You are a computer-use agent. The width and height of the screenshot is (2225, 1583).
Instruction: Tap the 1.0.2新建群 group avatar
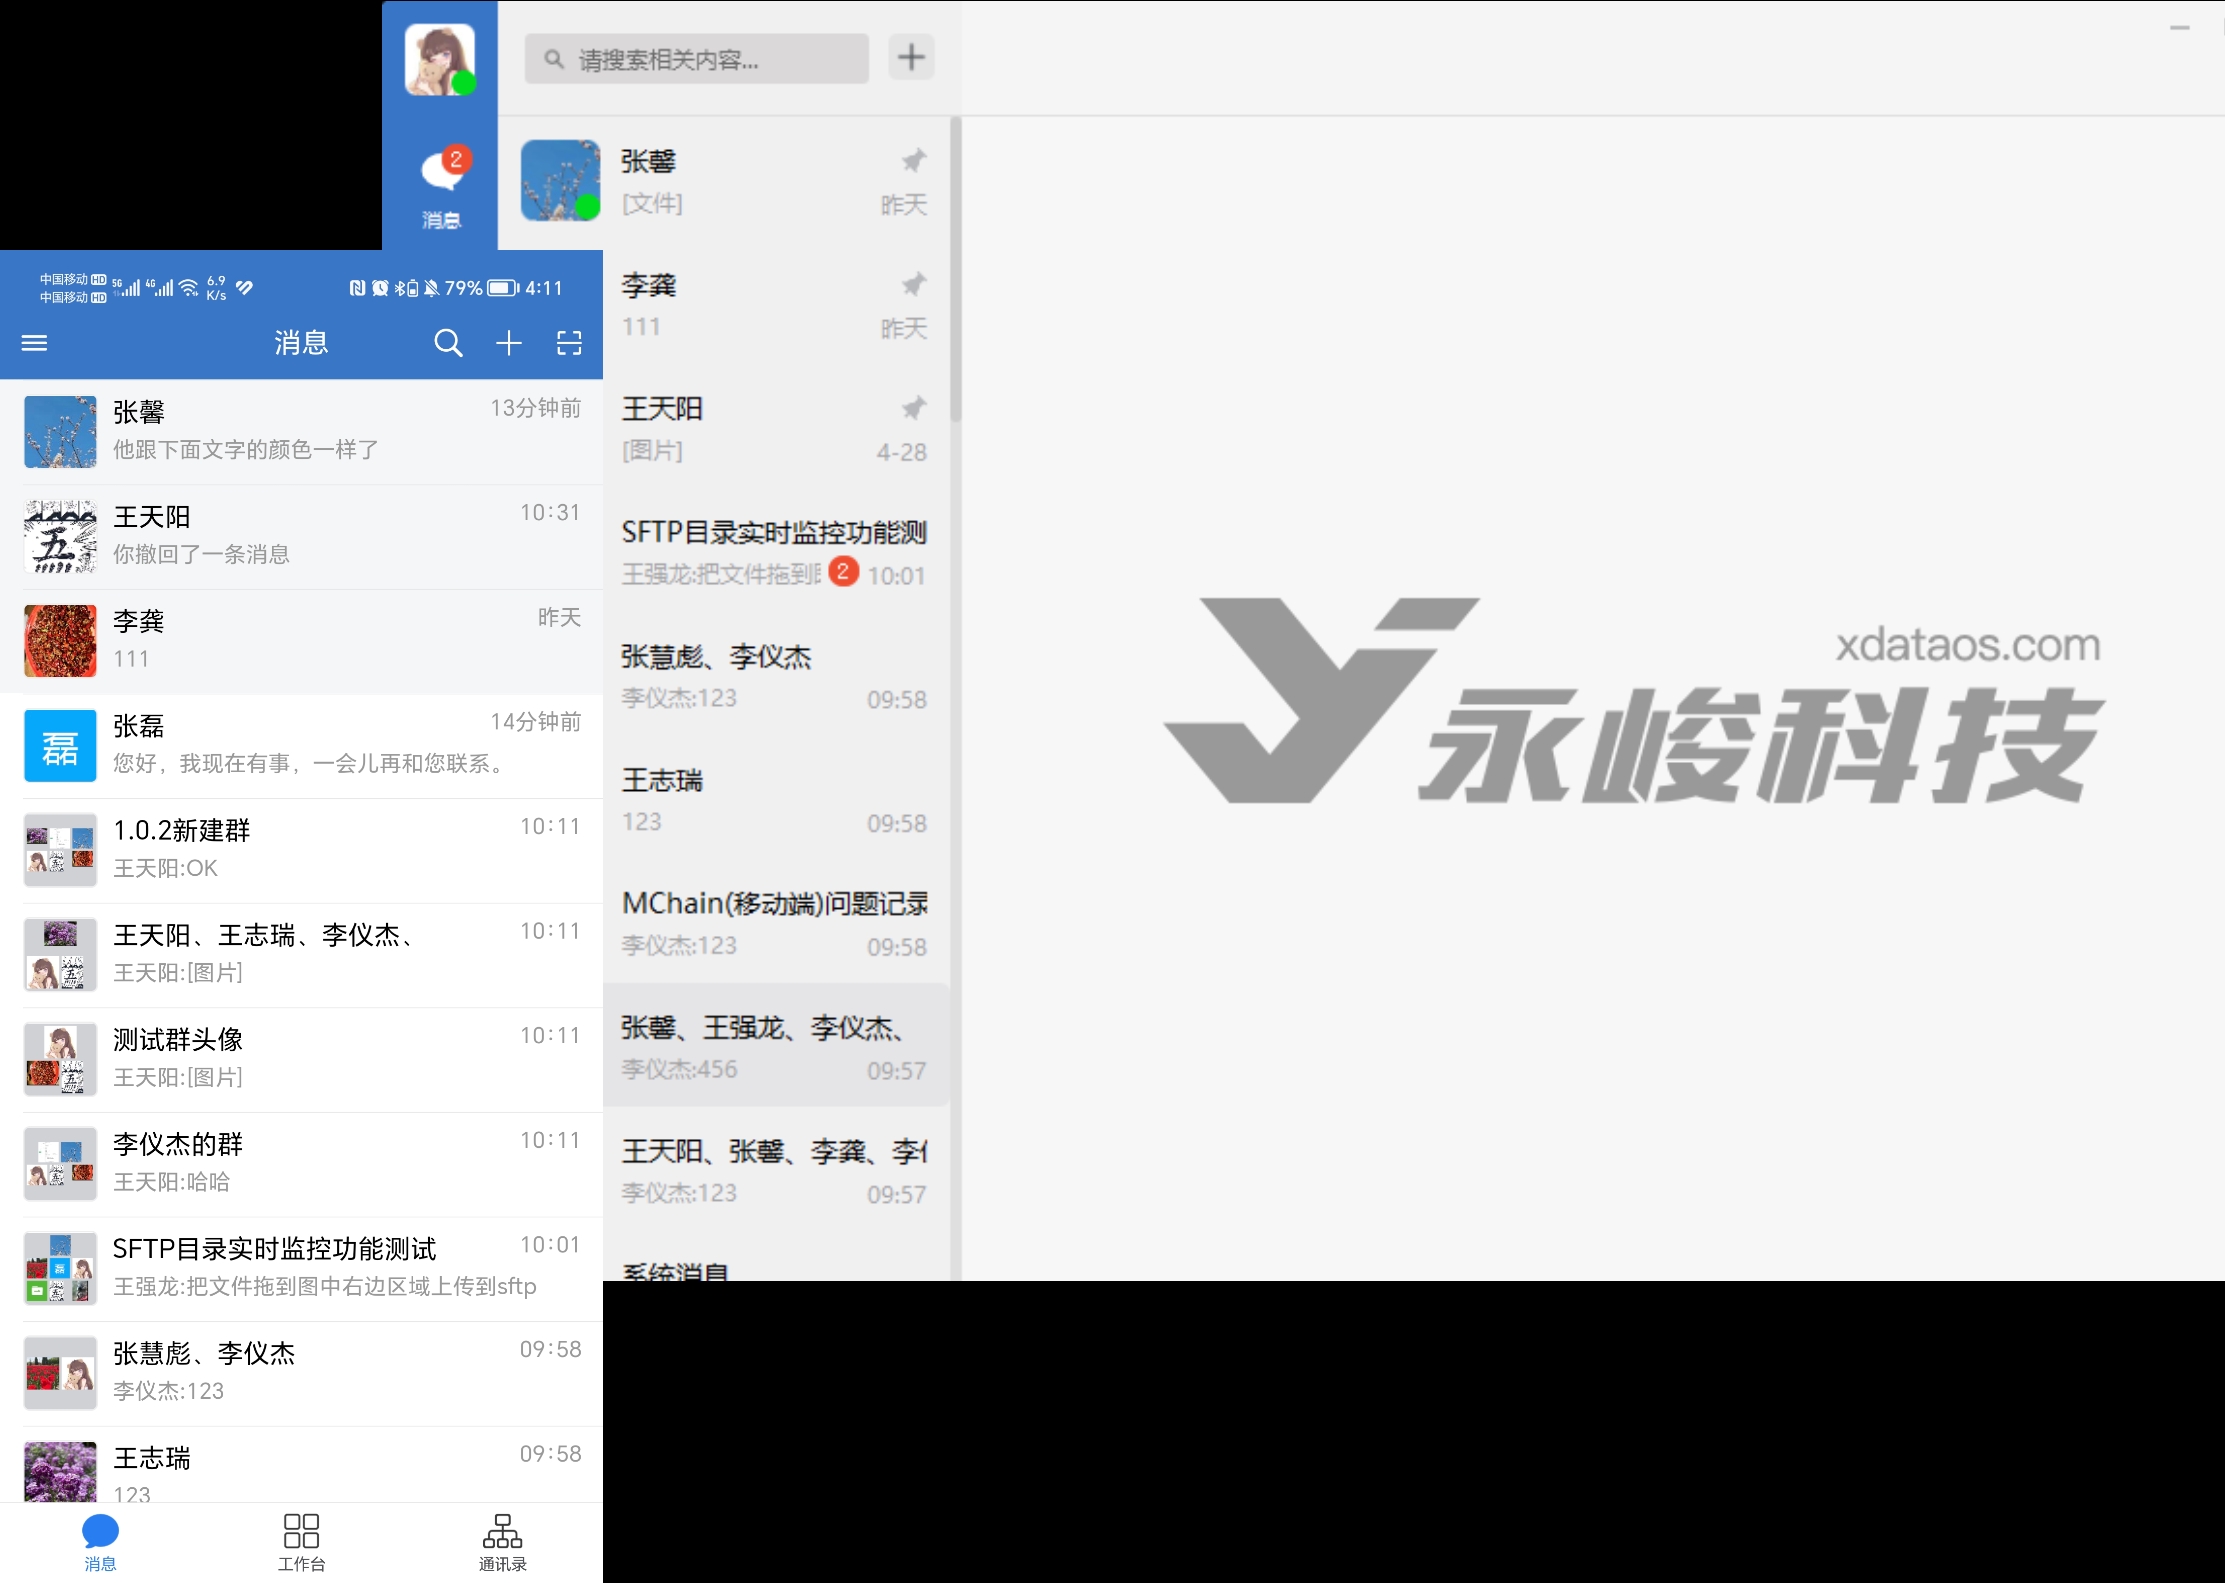60,850
